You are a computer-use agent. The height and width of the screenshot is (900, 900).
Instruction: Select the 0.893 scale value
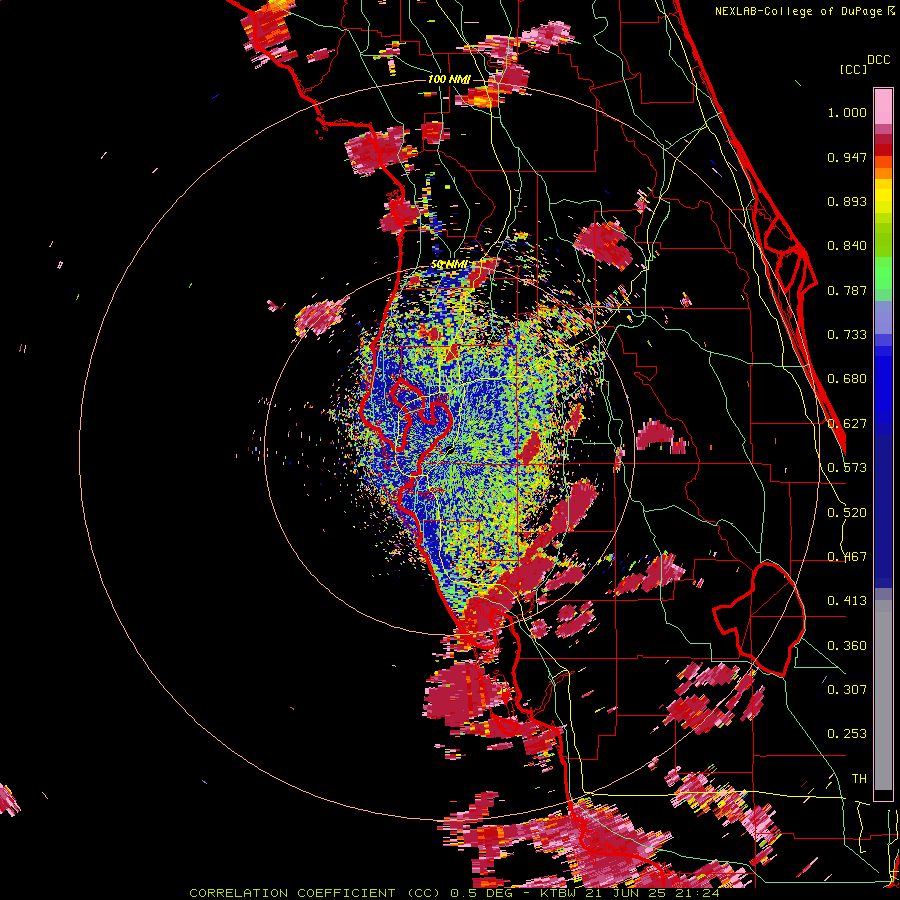click(847, 201)
